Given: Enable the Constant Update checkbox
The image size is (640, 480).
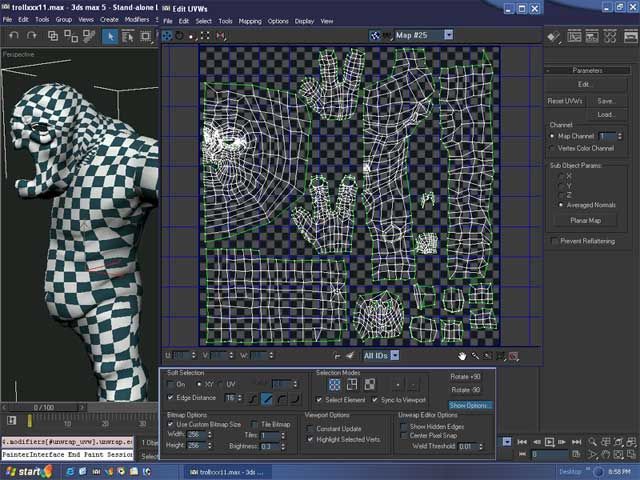Looking at the screenshot, I should click(311, 428).
